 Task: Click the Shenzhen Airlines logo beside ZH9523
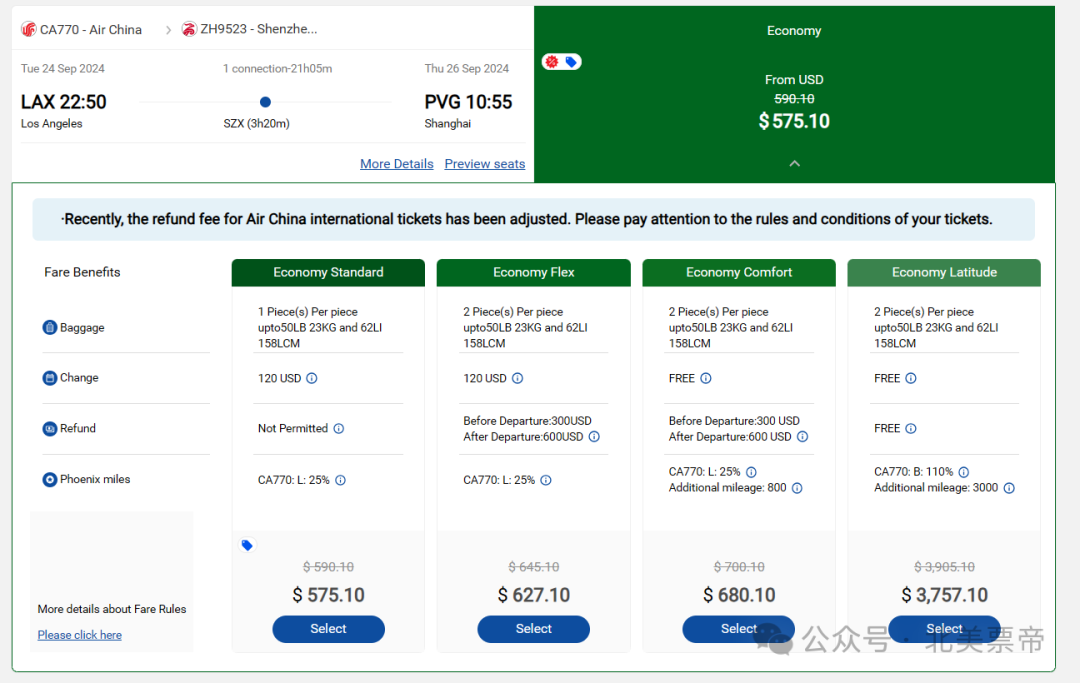pos(189,29)
